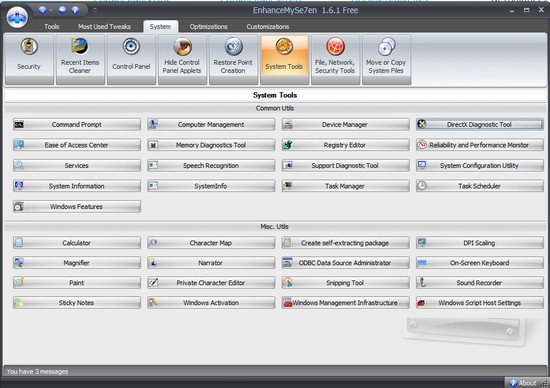Start Narrator
This screenshot has height=388, width=550.
[x=211, y=263]
